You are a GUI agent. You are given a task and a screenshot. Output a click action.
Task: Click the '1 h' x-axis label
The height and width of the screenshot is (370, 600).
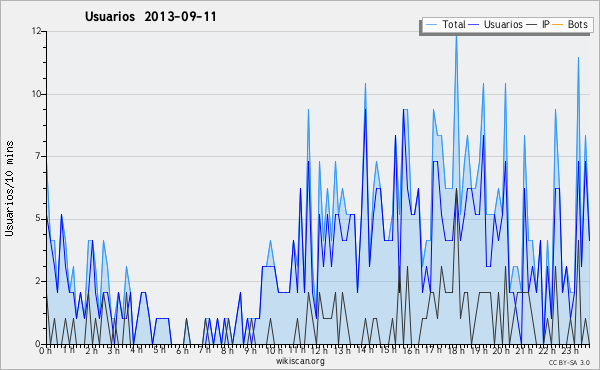(69, 350)
